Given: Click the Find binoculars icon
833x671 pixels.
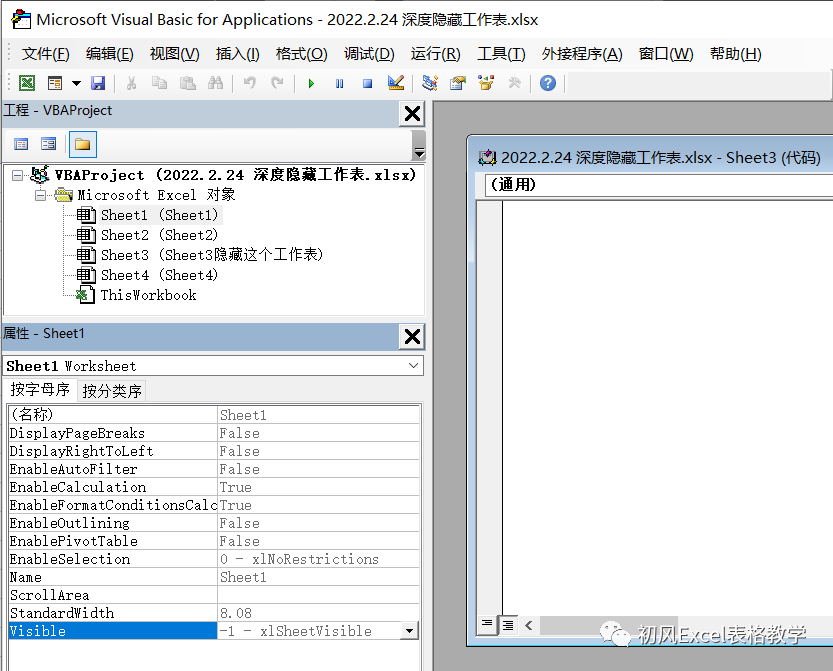Looking at the screenshot, I should 215,83.
